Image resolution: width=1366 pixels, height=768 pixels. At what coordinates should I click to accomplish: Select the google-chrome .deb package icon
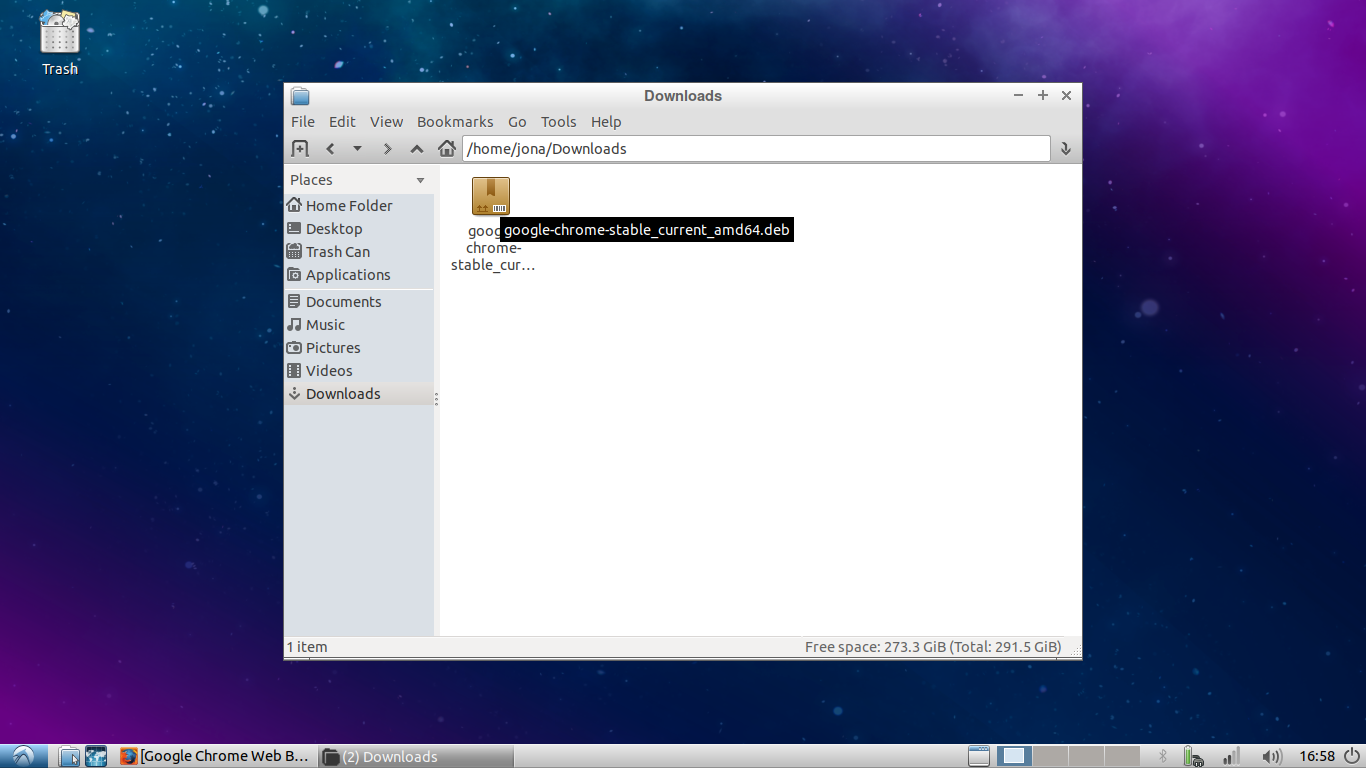[491, 196]
